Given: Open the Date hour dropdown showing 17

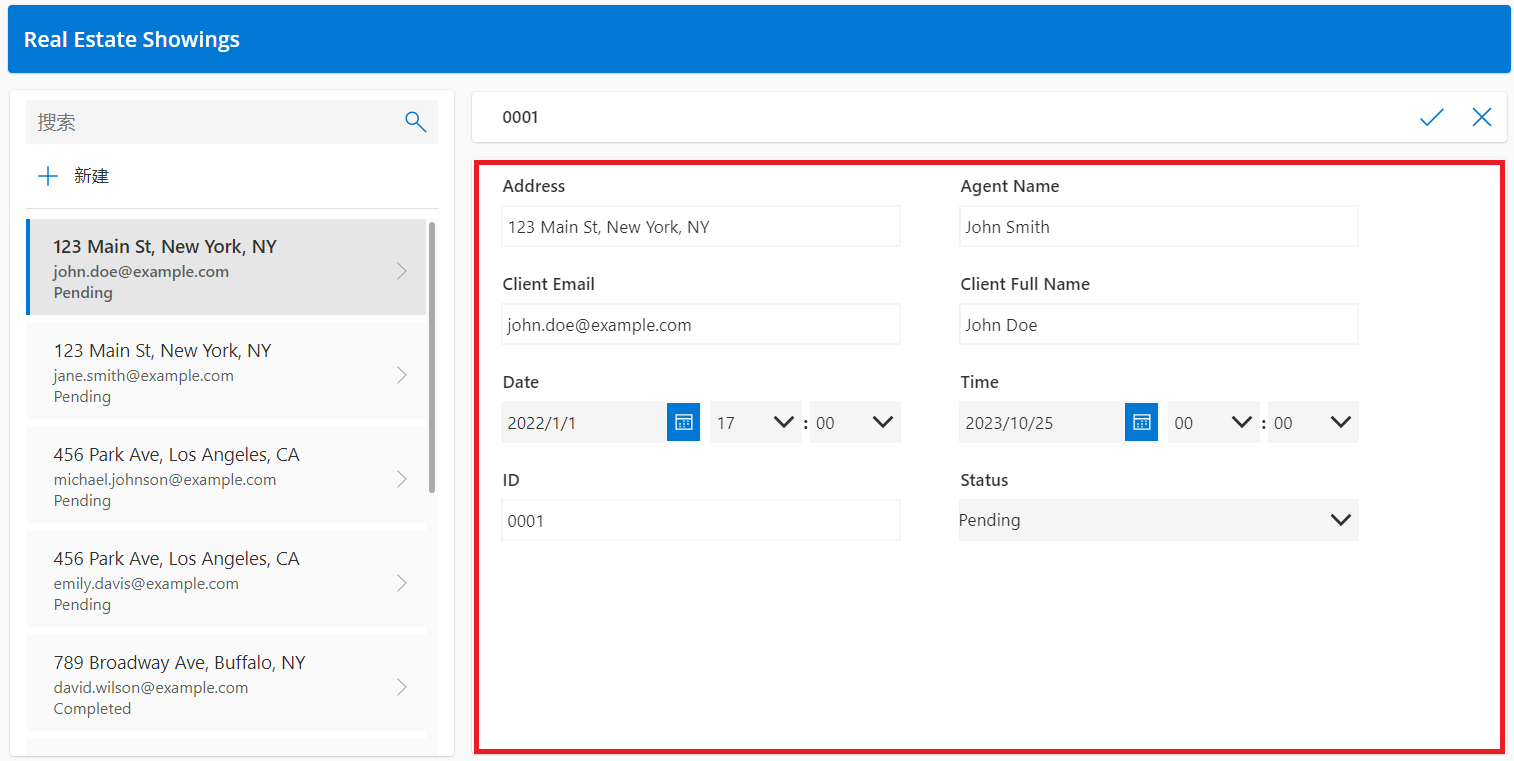Looking at the screenshot, I should [756, 422].
